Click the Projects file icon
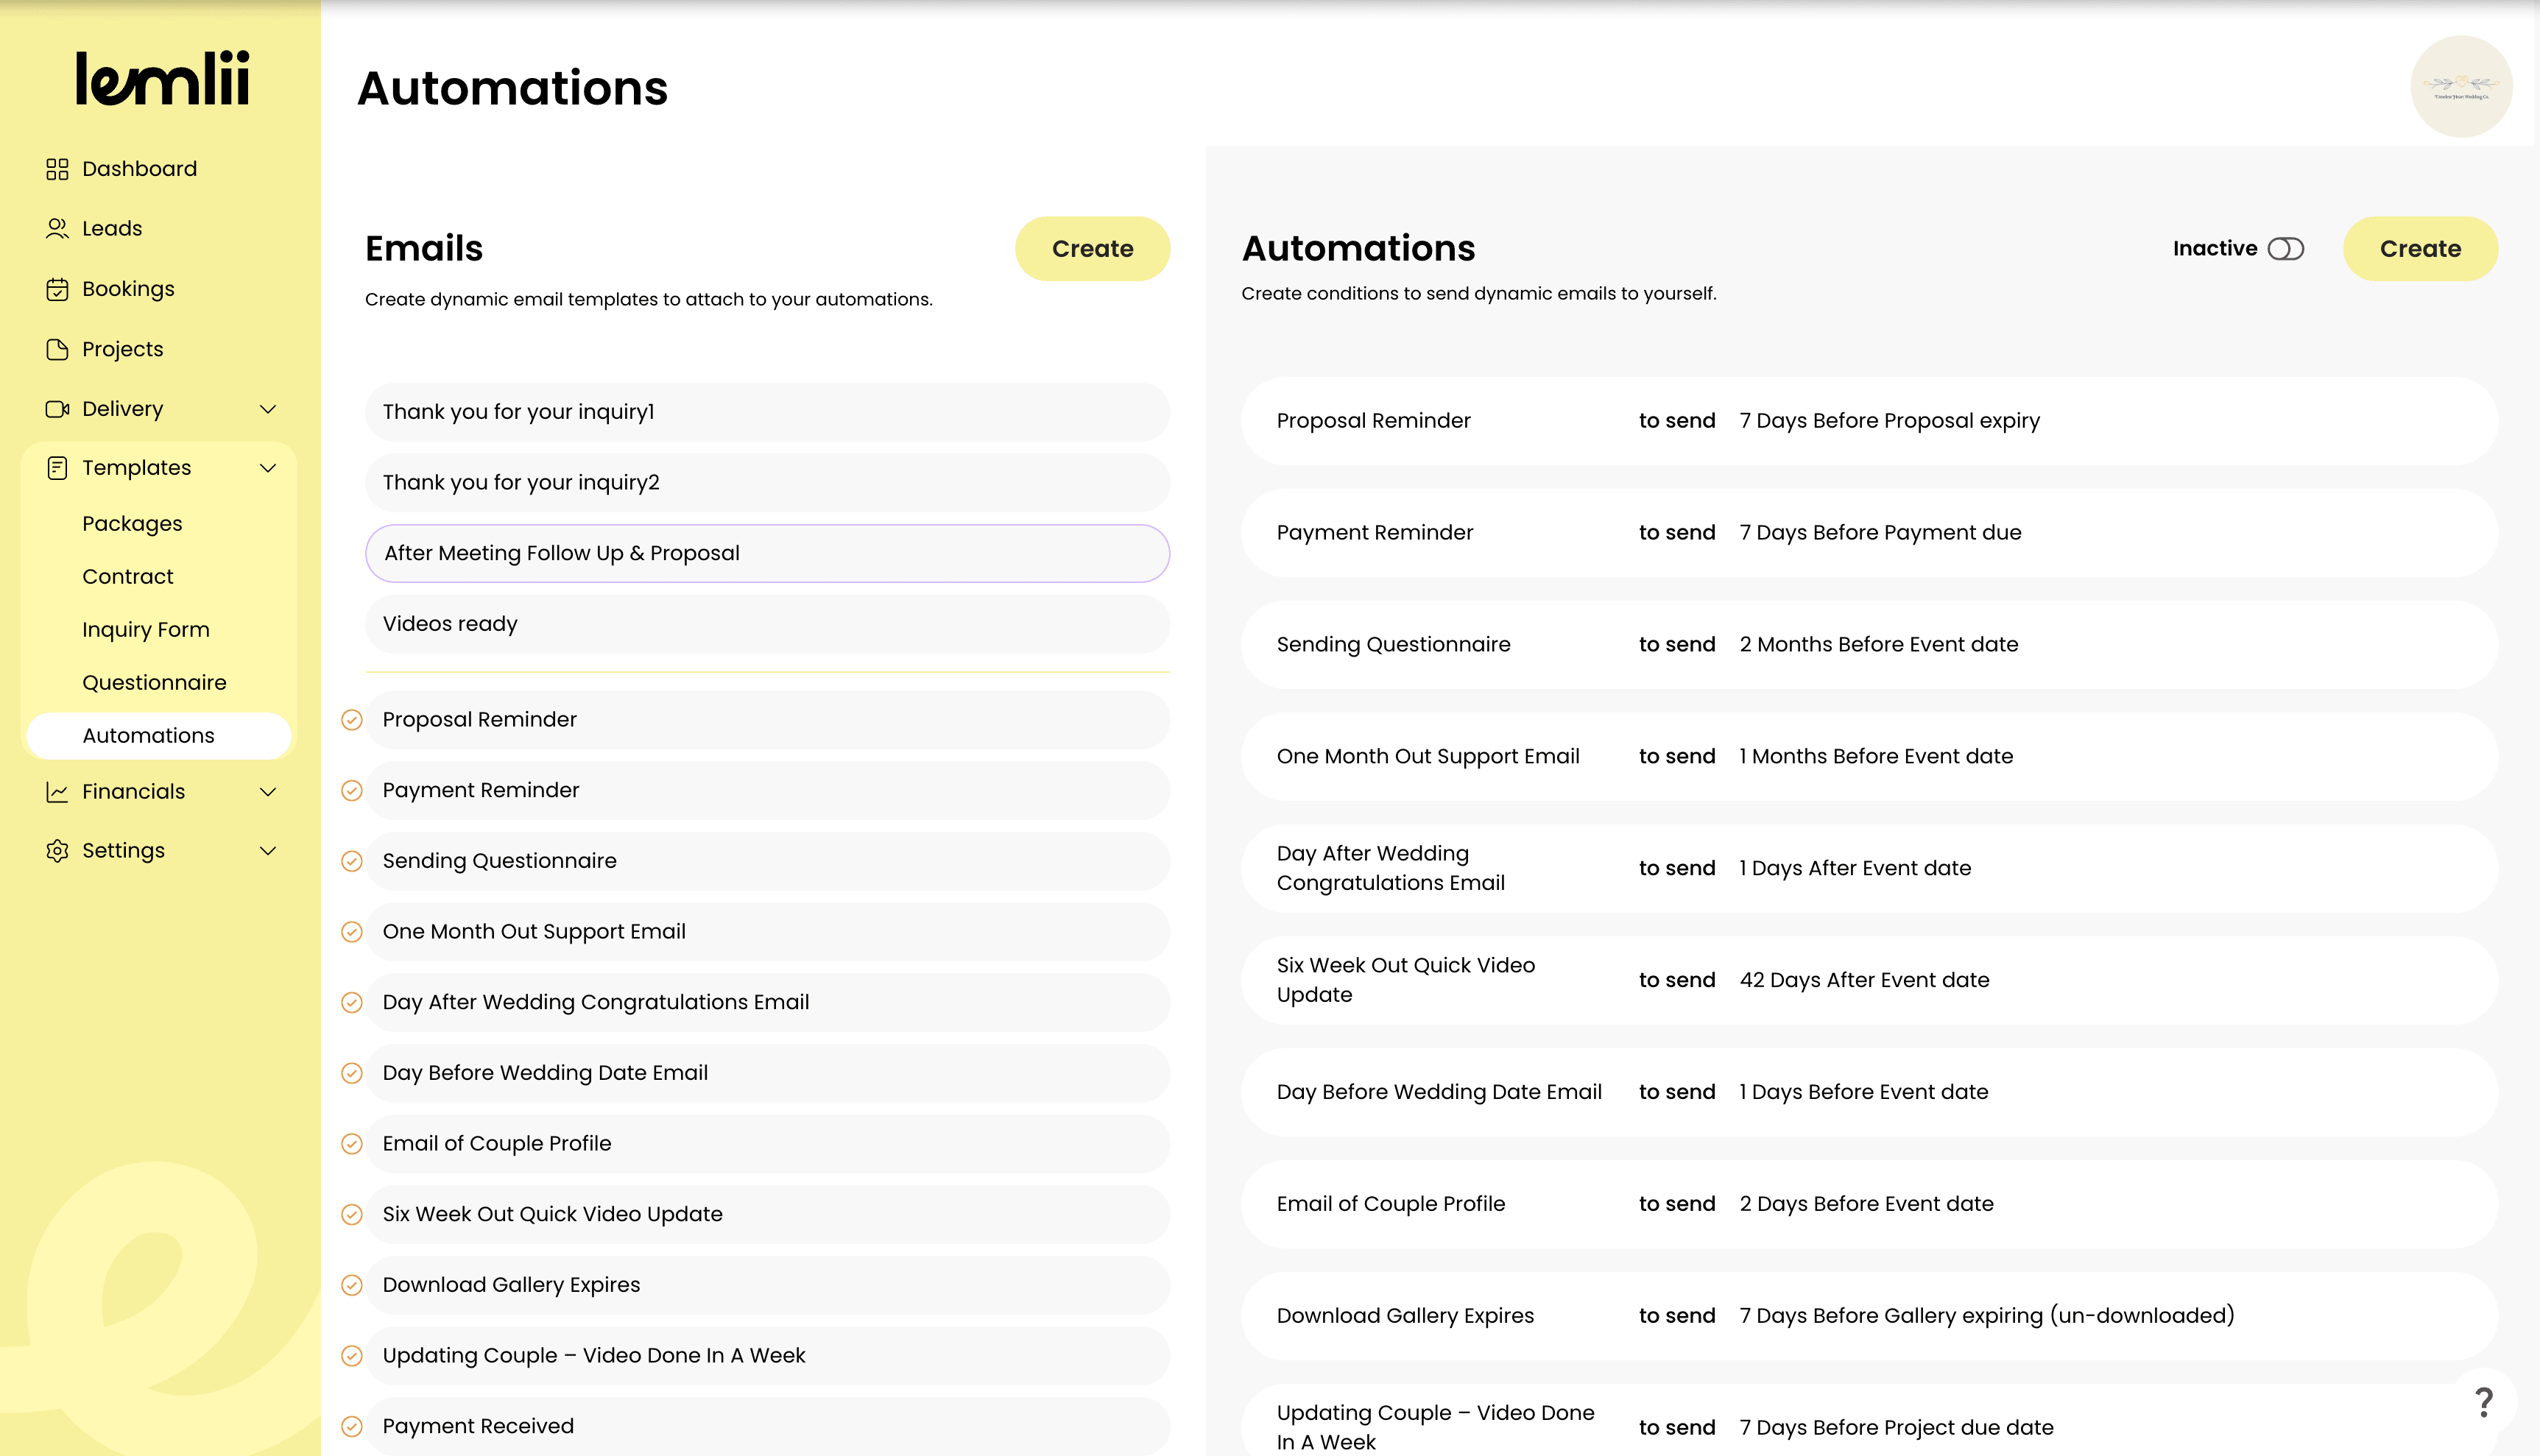 pyautogui.click(x=57, y=349)
